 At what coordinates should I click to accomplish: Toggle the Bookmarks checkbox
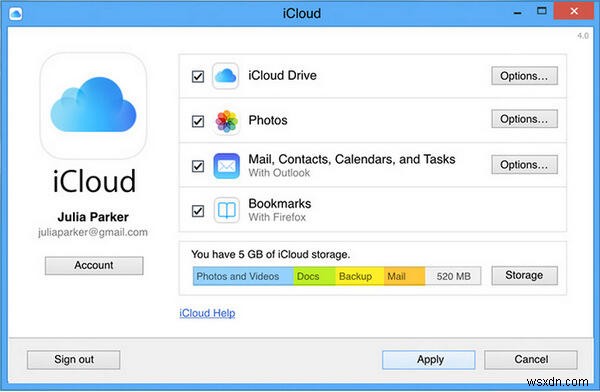pyautogui.click(x=198, y=211)
